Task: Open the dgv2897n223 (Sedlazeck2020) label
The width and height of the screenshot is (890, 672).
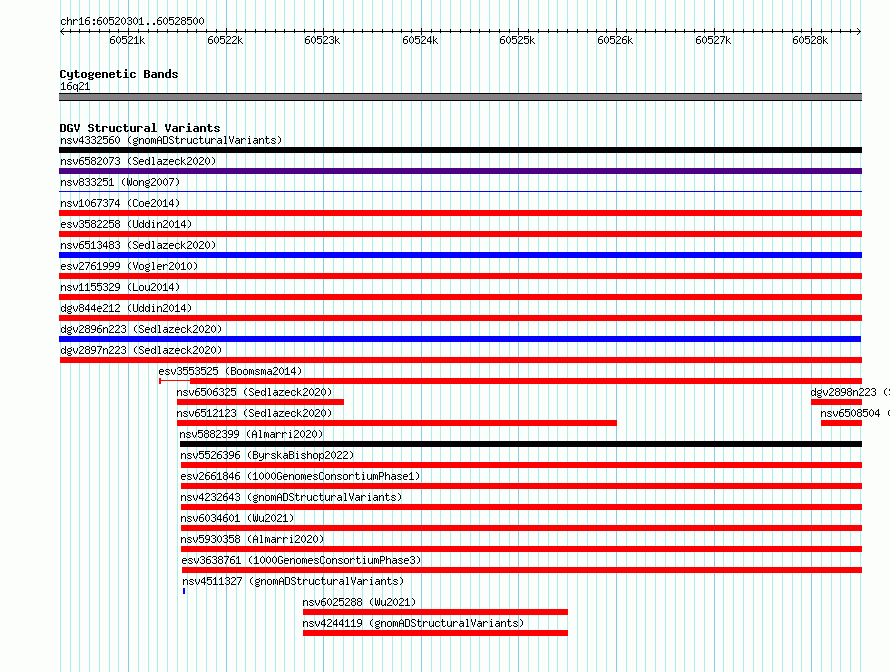Action: pos(141,350)
